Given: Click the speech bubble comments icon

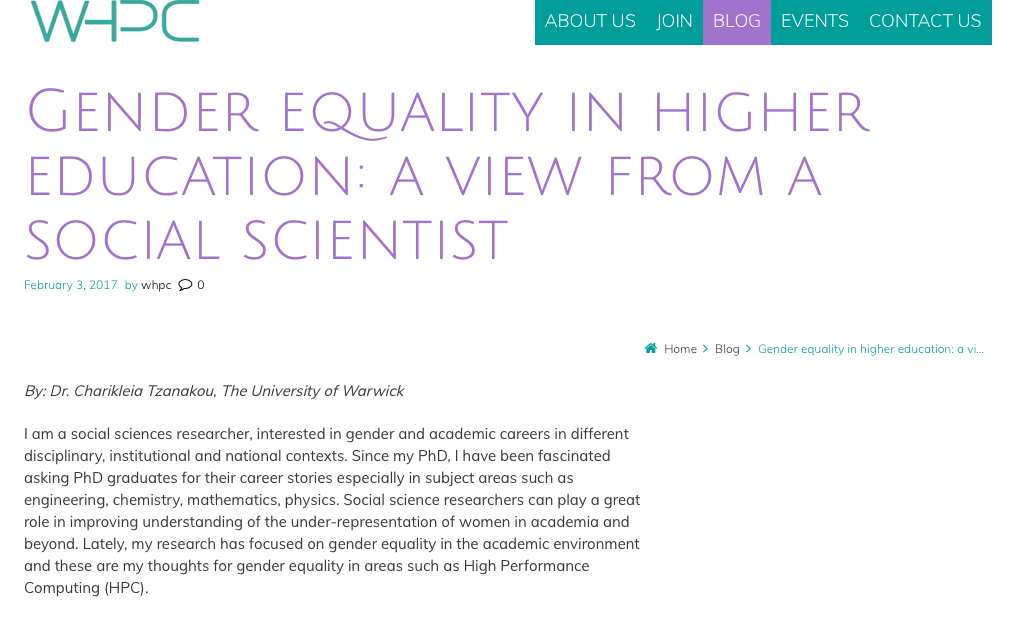Looking at the screenshot, I should click(185, 285).
